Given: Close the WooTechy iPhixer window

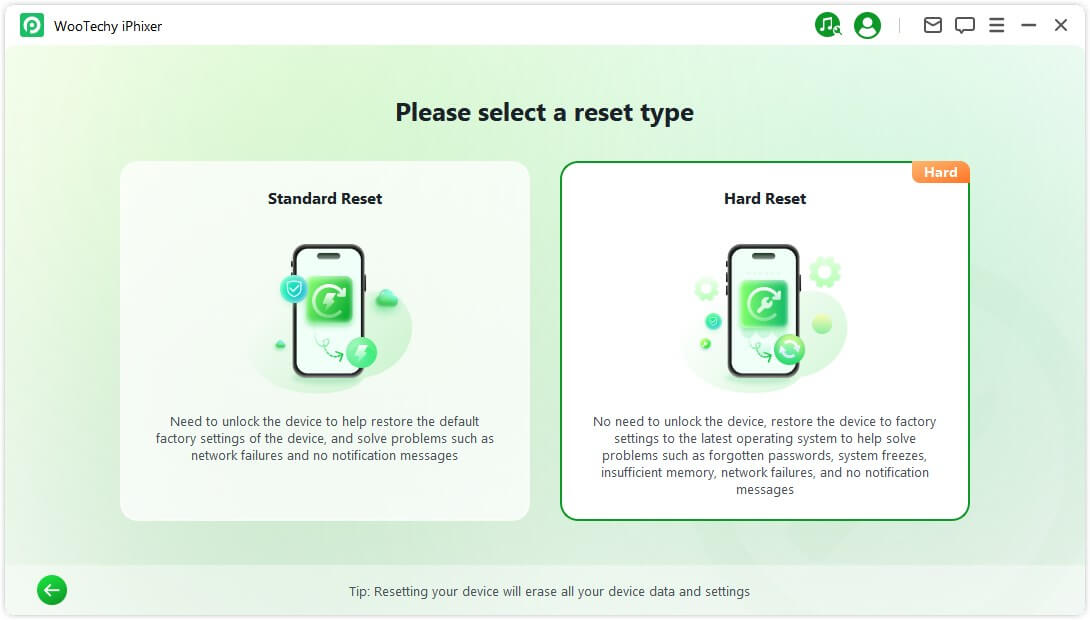Looking at the screenshot, I should click(1061, 26).
